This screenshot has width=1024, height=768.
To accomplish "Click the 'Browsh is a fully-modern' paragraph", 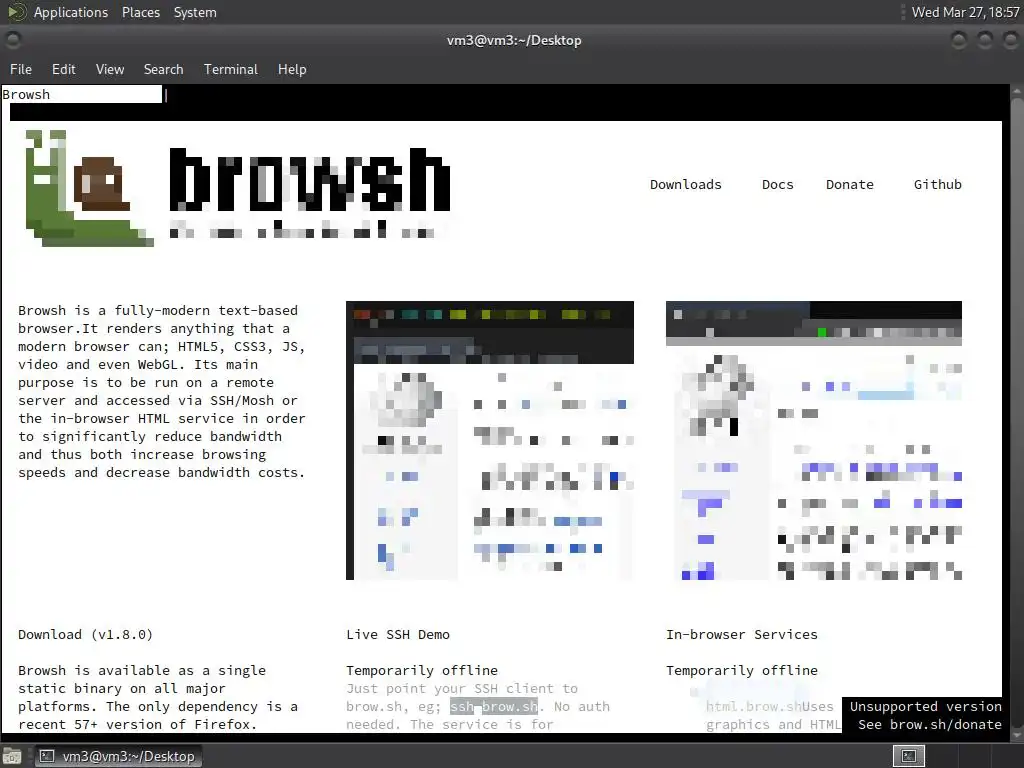I will (x=161, y=391).
